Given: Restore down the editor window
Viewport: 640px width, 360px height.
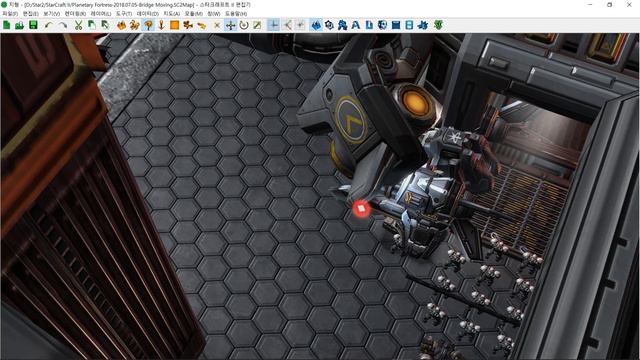Looking at the screenshot, I should 609,4.
